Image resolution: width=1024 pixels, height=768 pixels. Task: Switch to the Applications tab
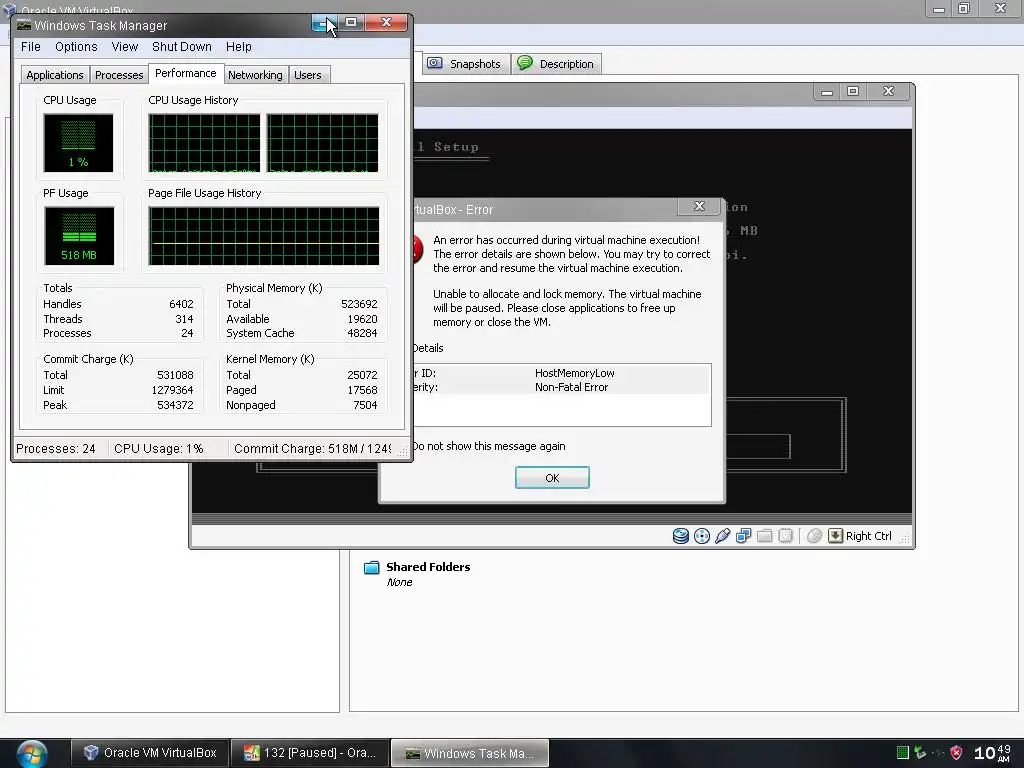(55, 75)
